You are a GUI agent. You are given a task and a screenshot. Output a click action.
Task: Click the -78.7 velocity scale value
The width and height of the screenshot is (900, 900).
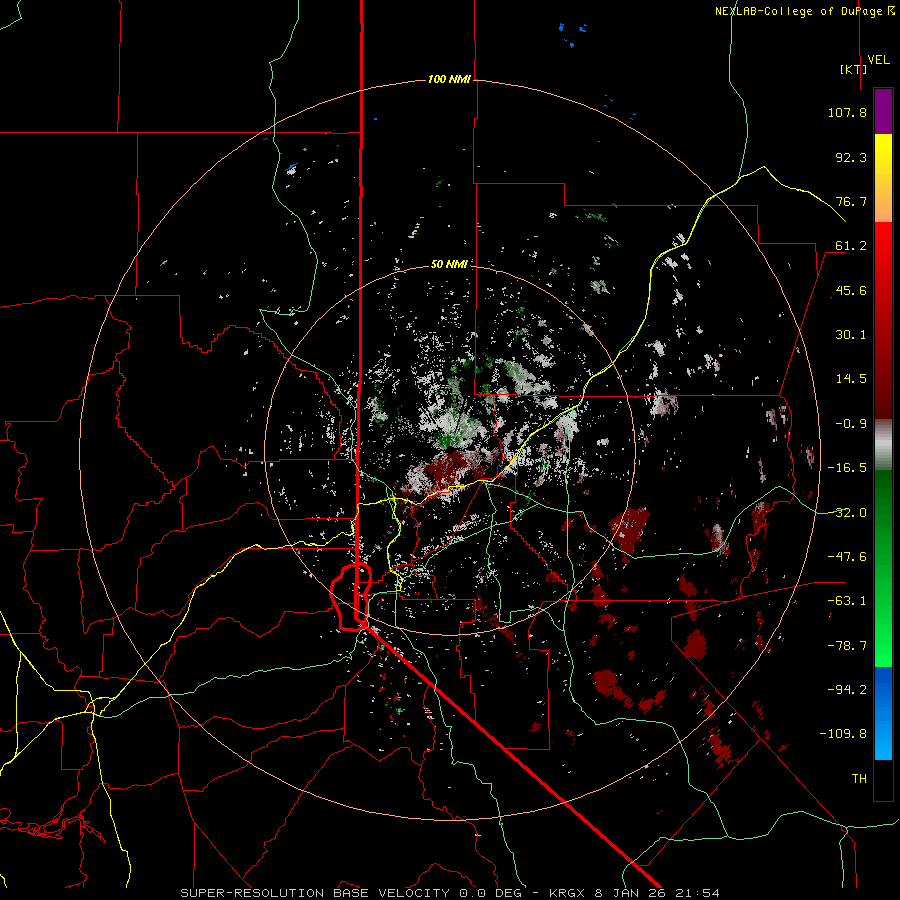847,646
